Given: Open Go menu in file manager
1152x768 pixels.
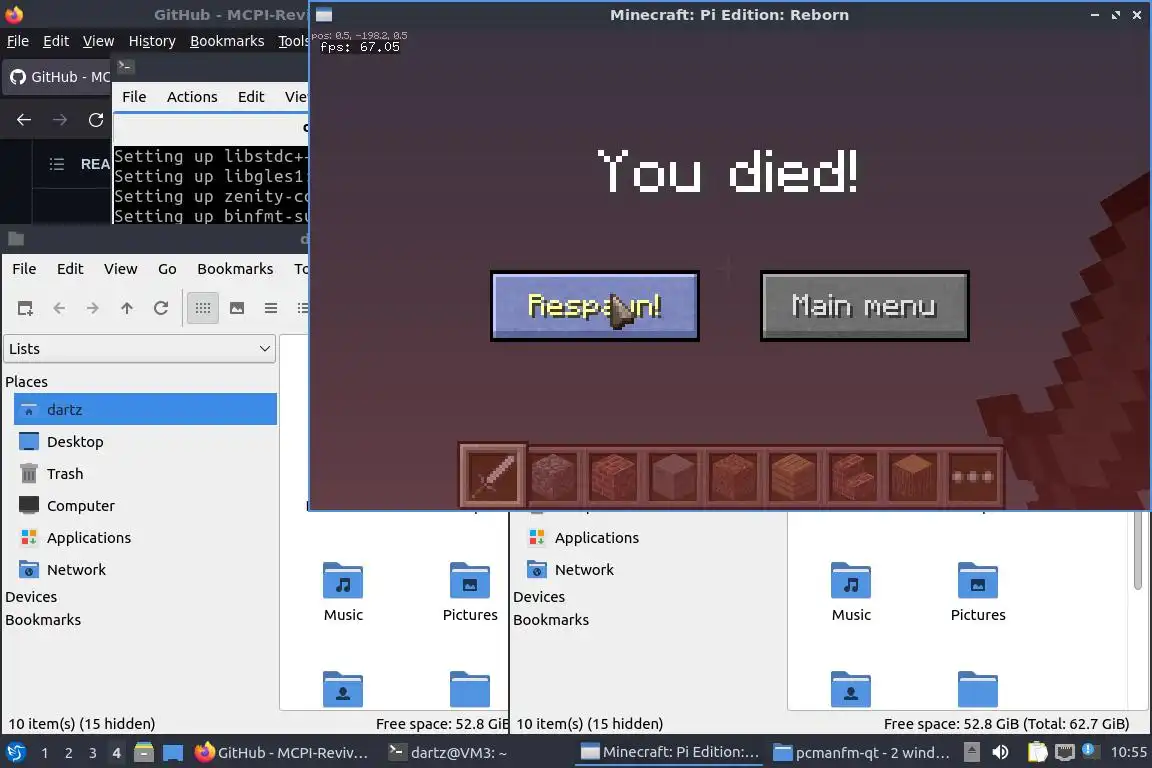Looking at the screenshot, I should pyautogui.click(x=167, y=268).
